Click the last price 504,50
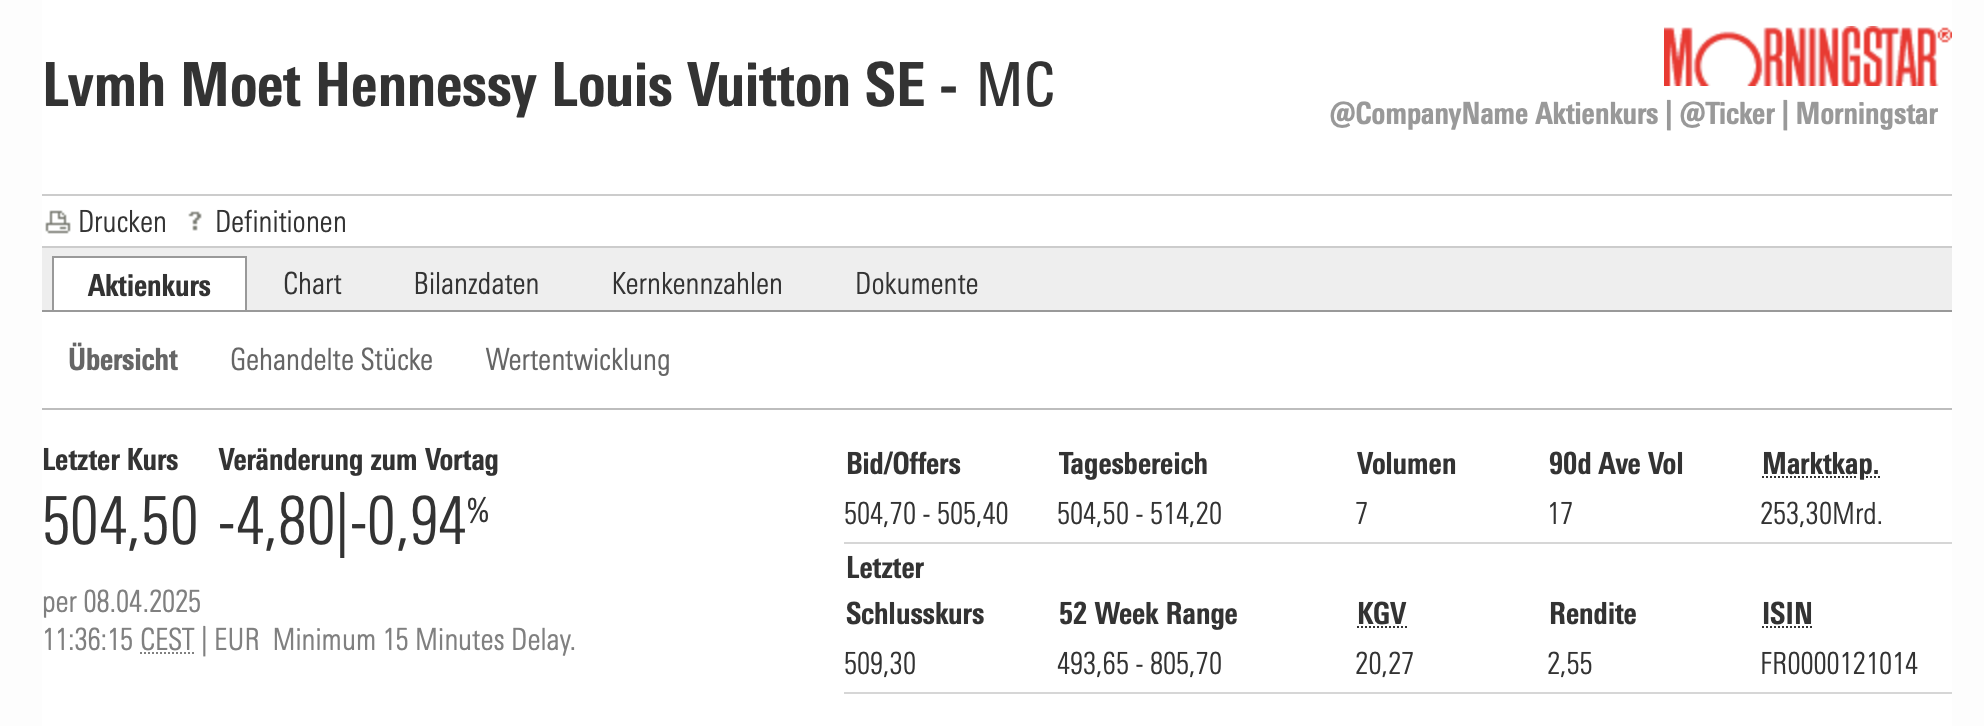Viewport: 1984px width, 726px height. [120, 522]
